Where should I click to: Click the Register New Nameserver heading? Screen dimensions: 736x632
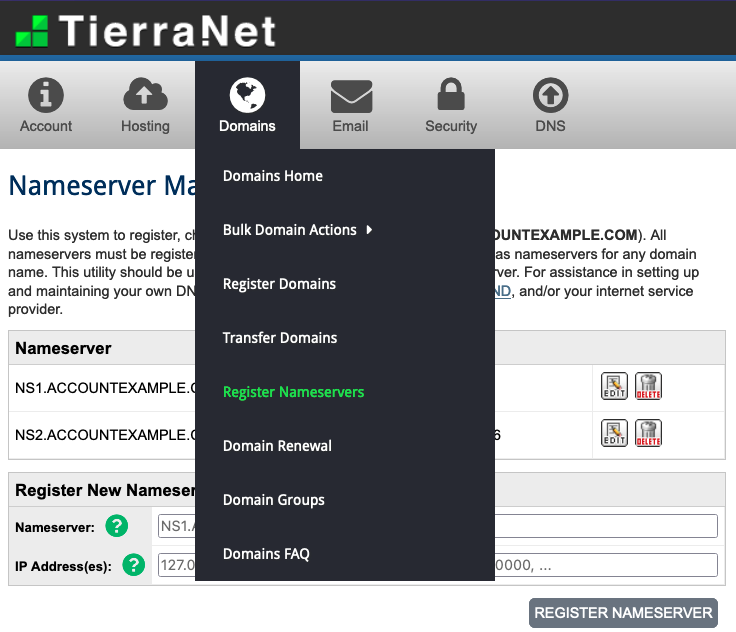pos(105,490)
